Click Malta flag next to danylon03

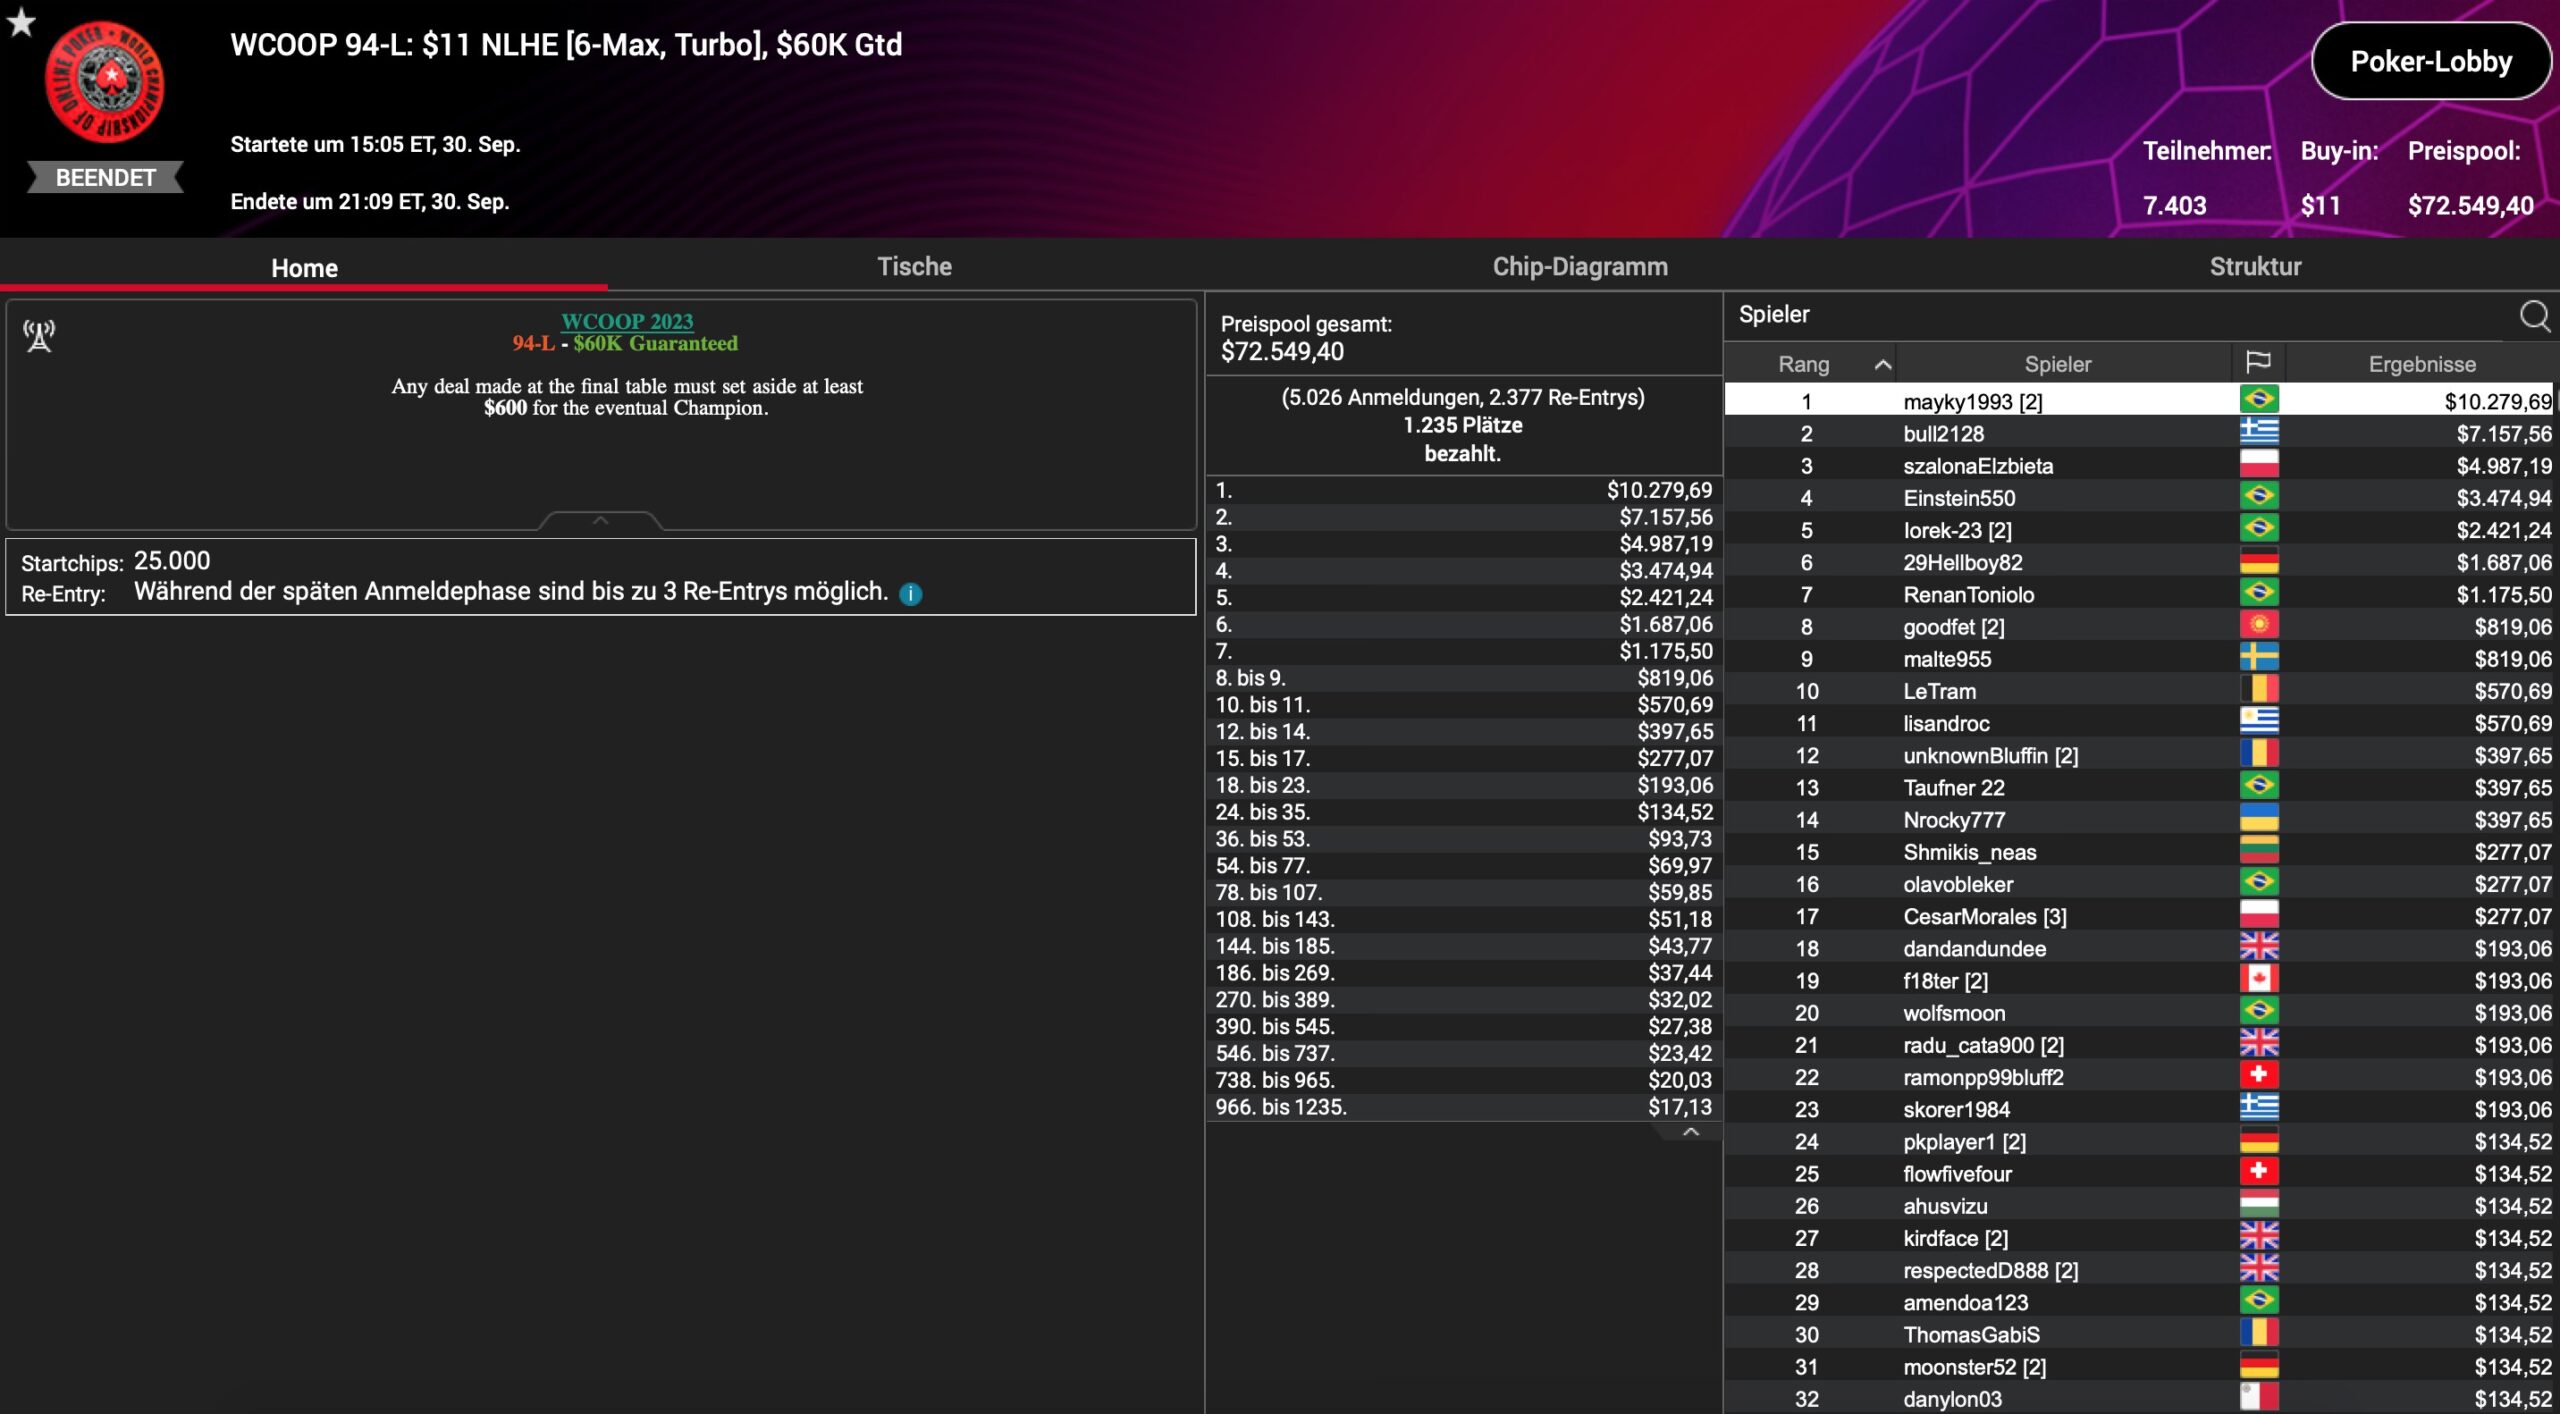click(2259, 1397)
